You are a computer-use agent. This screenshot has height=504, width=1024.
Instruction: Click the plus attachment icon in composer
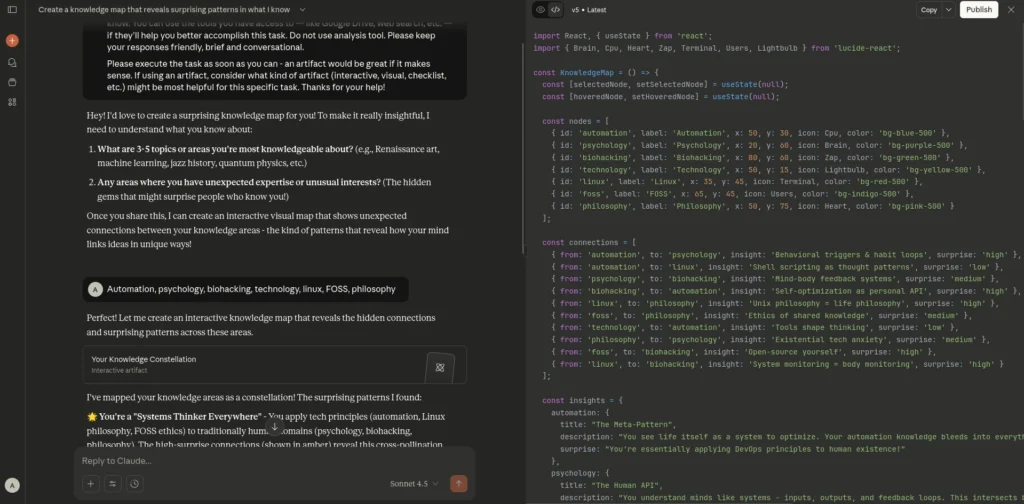click(x=90, y=484)
